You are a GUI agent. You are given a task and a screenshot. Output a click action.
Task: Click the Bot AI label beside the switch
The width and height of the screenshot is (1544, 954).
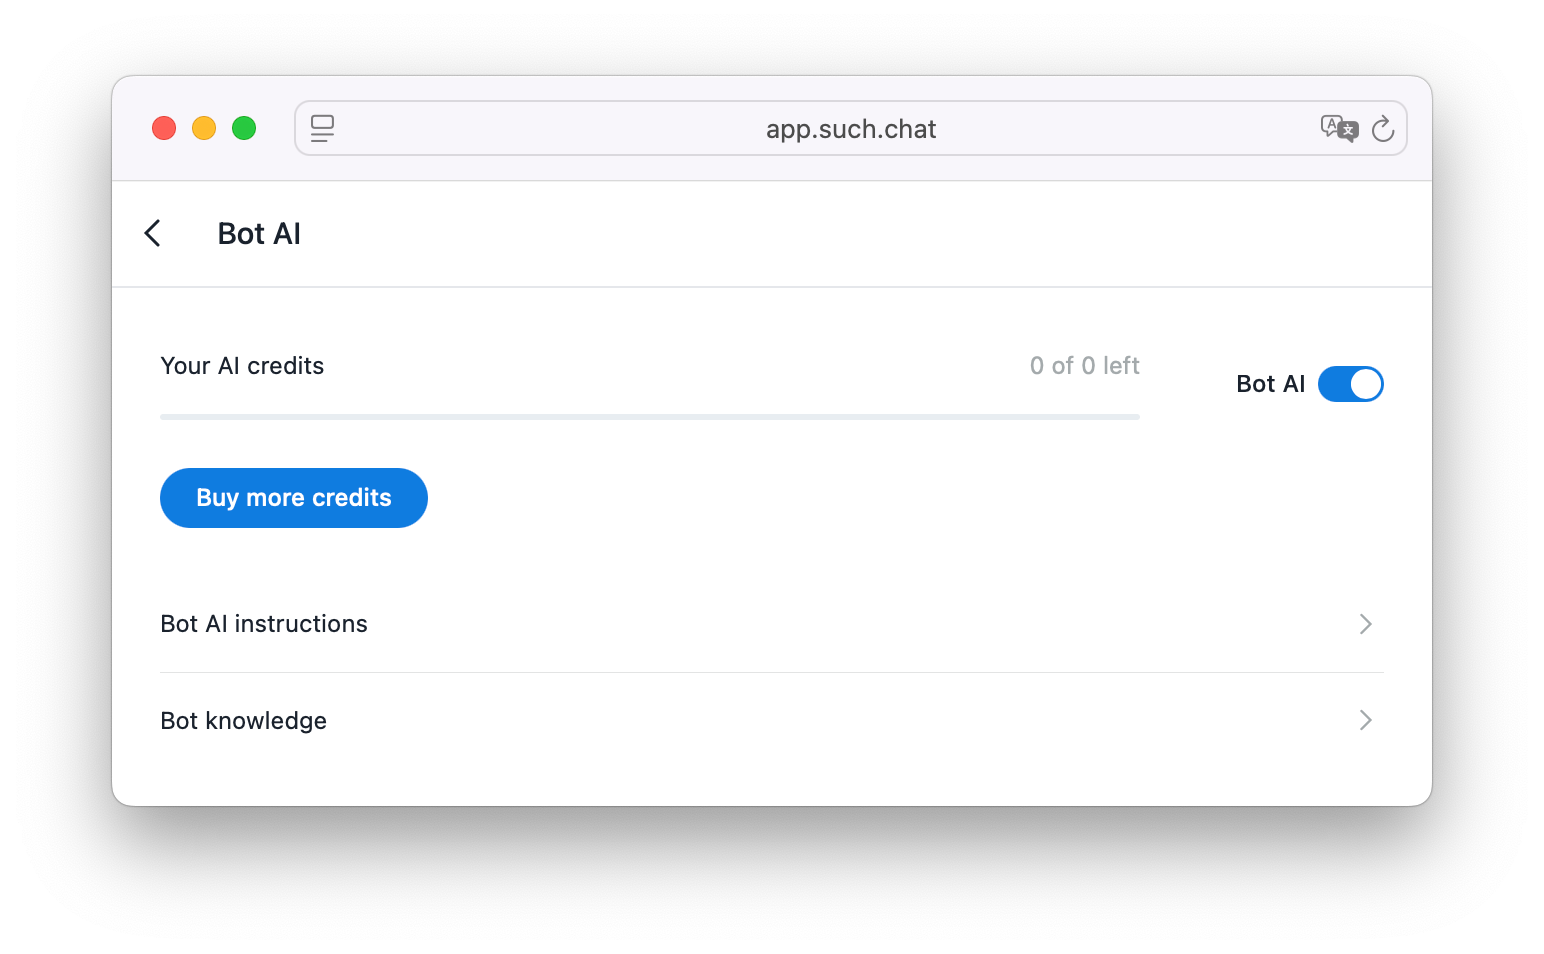click(x=1270, y=384)
